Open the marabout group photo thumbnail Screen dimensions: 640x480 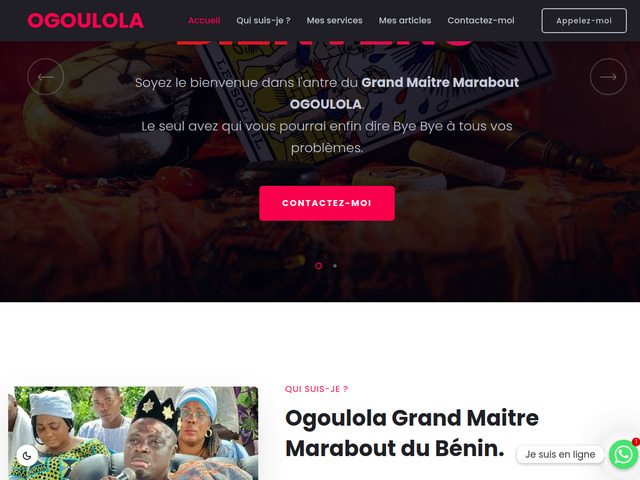(x=133, y=433)
